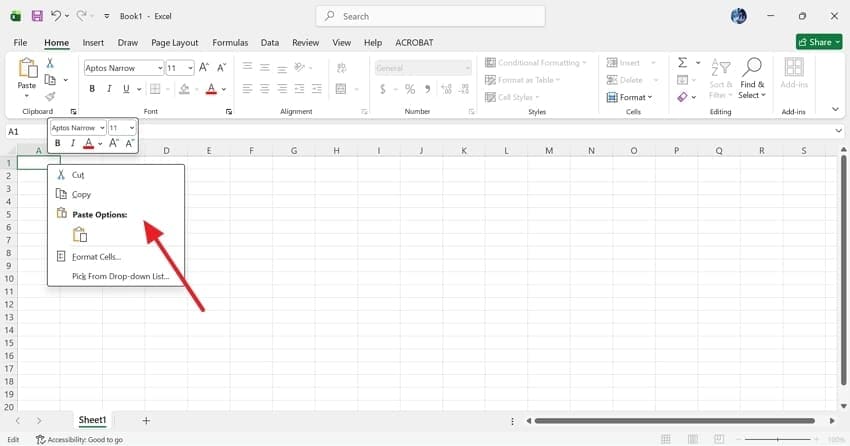Expand the formula bar chevron
Screen dimensions: 850x446
[839, 131]
